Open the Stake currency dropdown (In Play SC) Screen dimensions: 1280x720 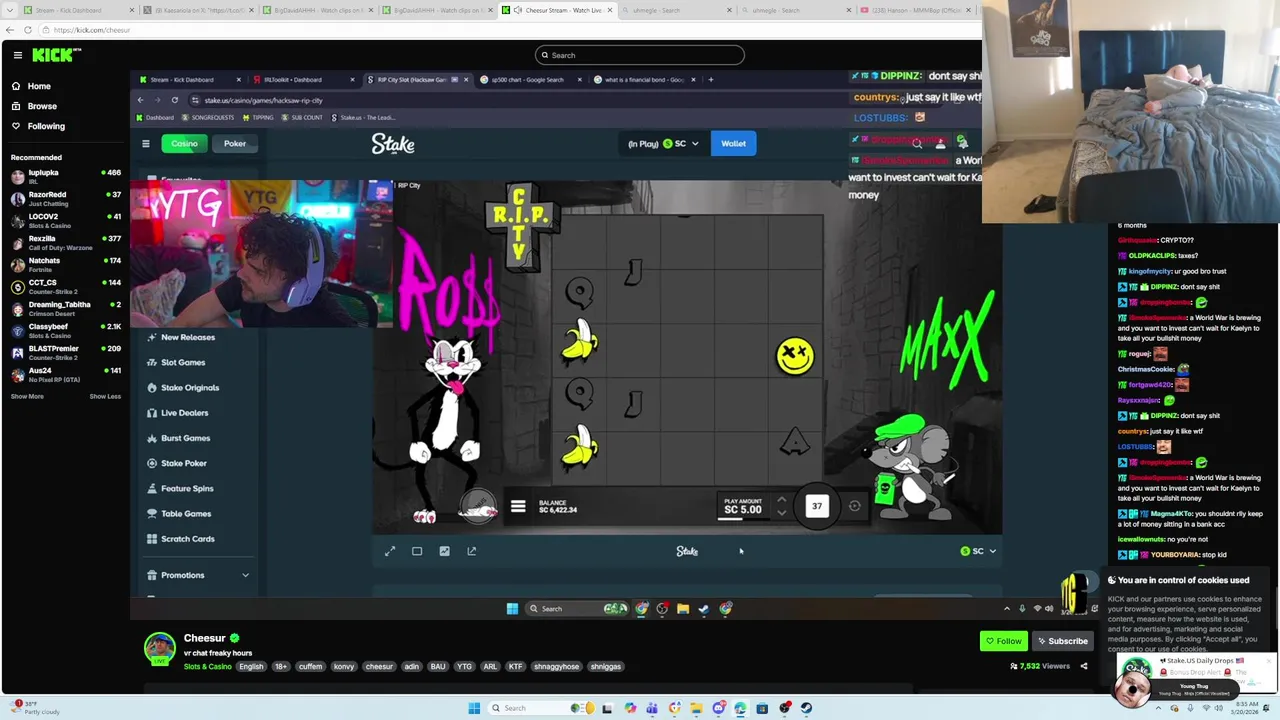tap(663, 144)
